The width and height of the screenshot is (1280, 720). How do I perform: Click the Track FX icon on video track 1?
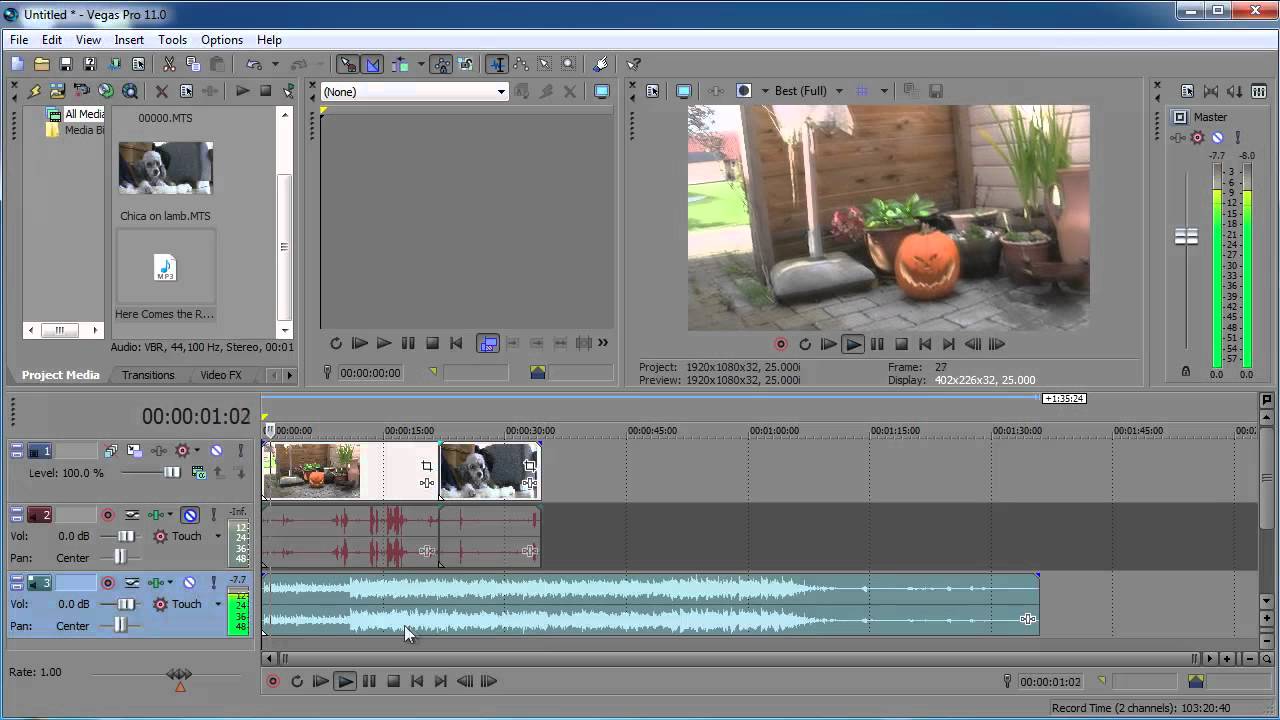pyautogui.click(x=182, y=451)
